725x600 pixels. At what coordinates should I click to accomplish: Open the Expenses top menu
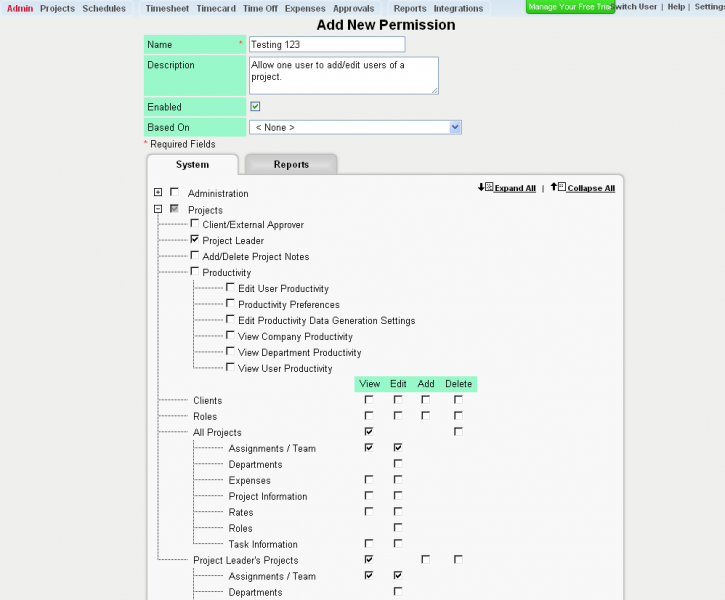click(x=305, y=8)
